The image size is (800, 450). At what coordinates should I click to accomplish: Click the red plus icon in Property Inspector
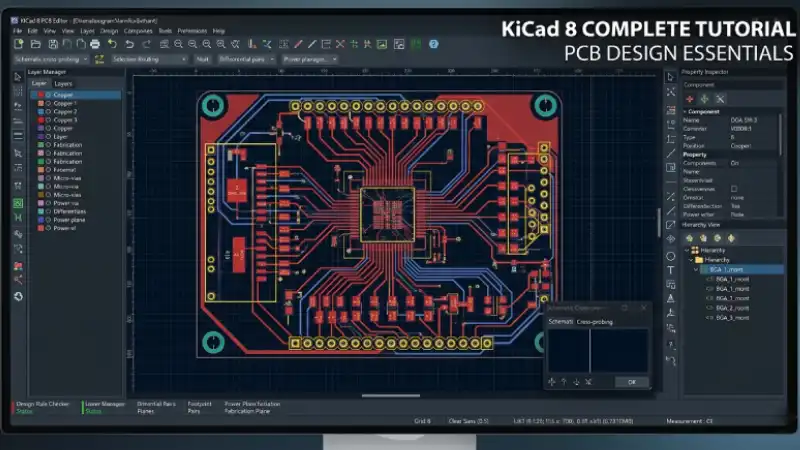[690, 99]
